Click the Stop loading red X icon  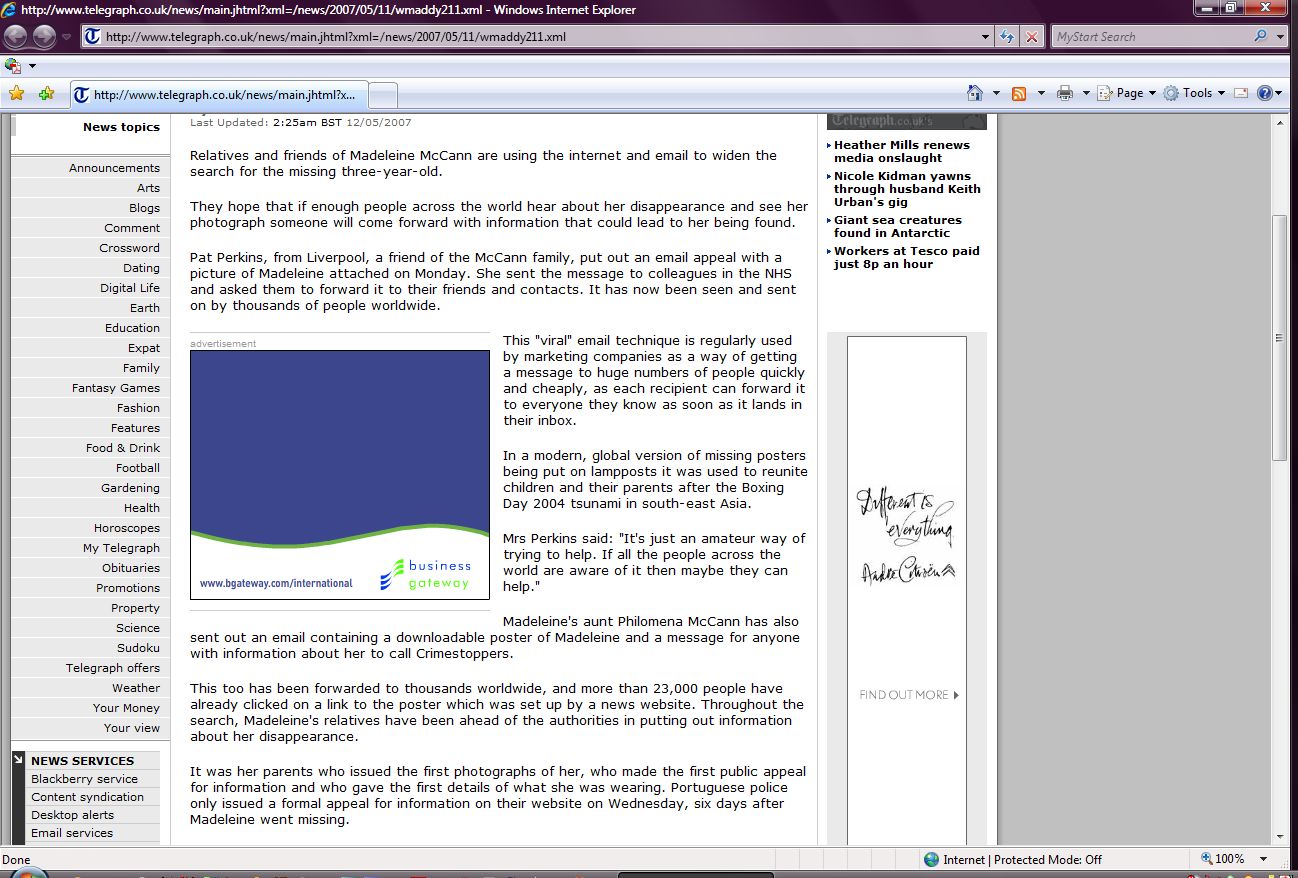pyautogui.click(x=1032, y=37)
